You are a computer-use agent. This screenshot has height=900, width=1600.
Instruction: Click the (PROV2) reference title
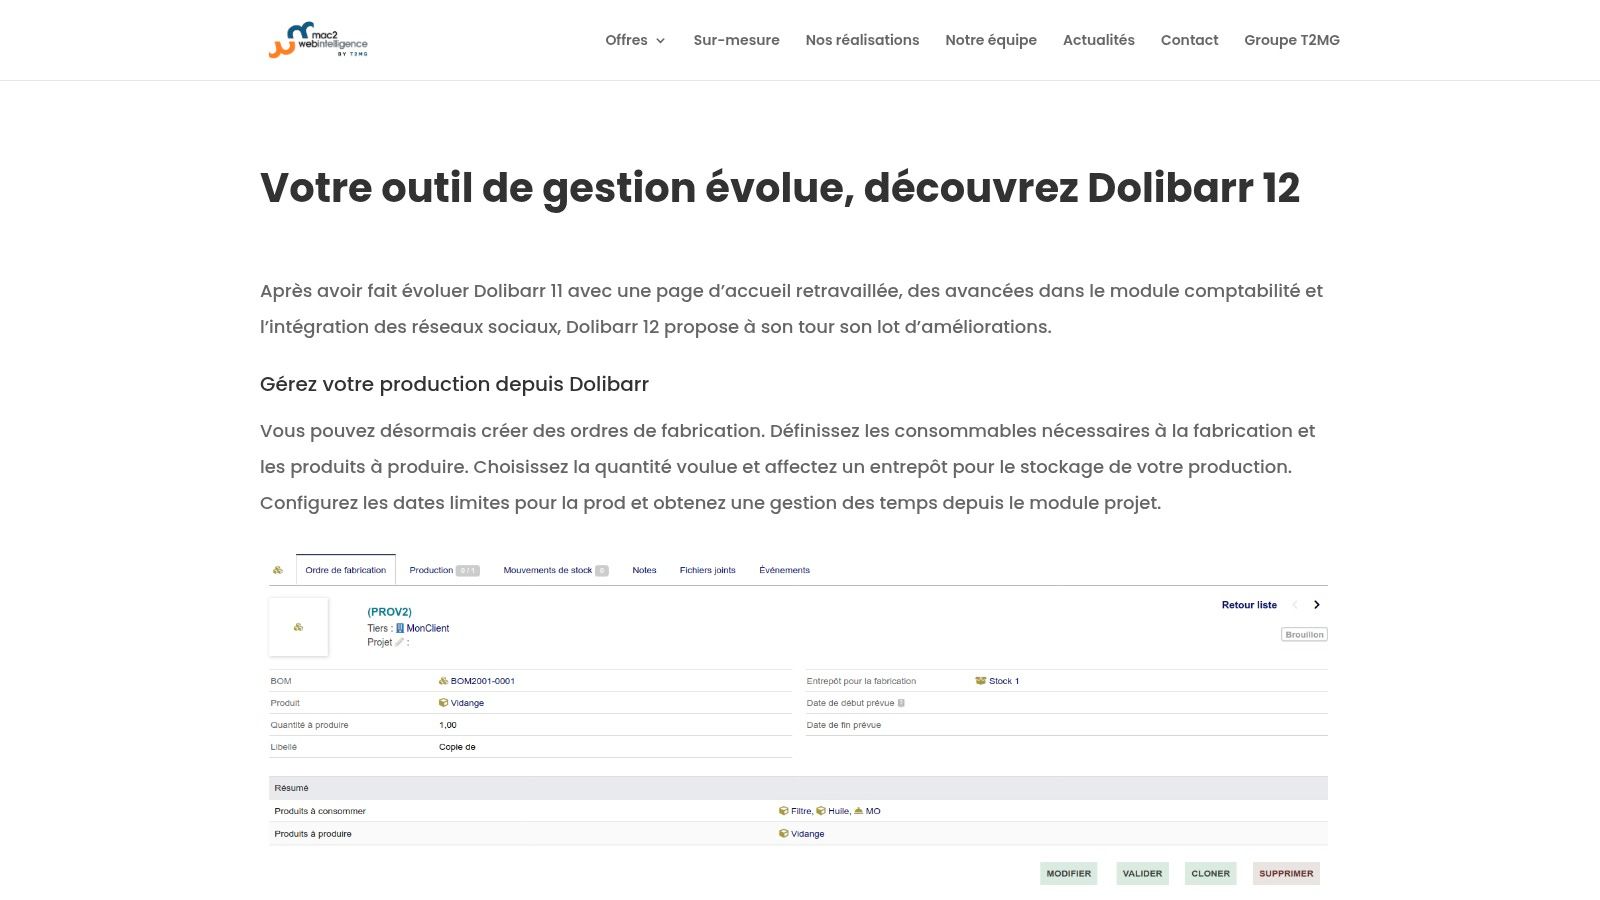389,612
